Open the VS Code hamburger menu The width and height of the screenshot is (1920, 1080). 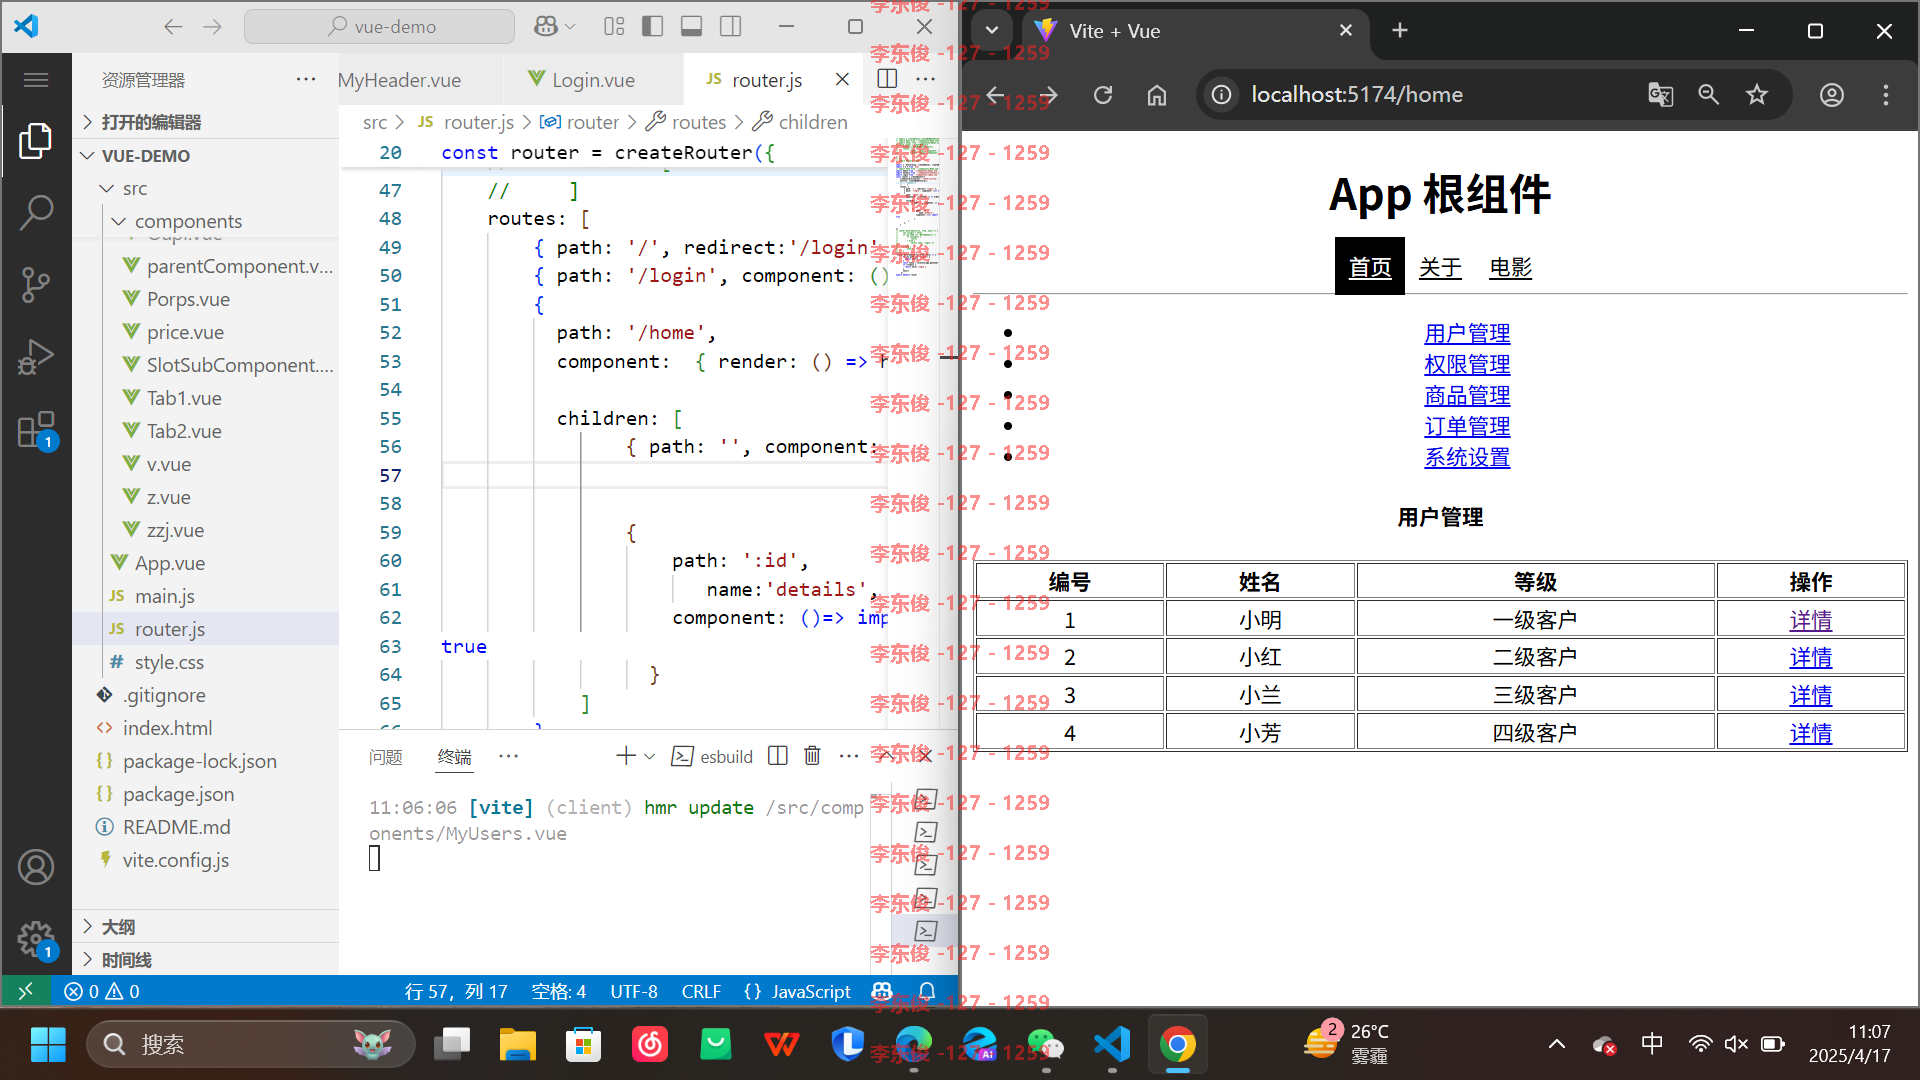point(36,80)
